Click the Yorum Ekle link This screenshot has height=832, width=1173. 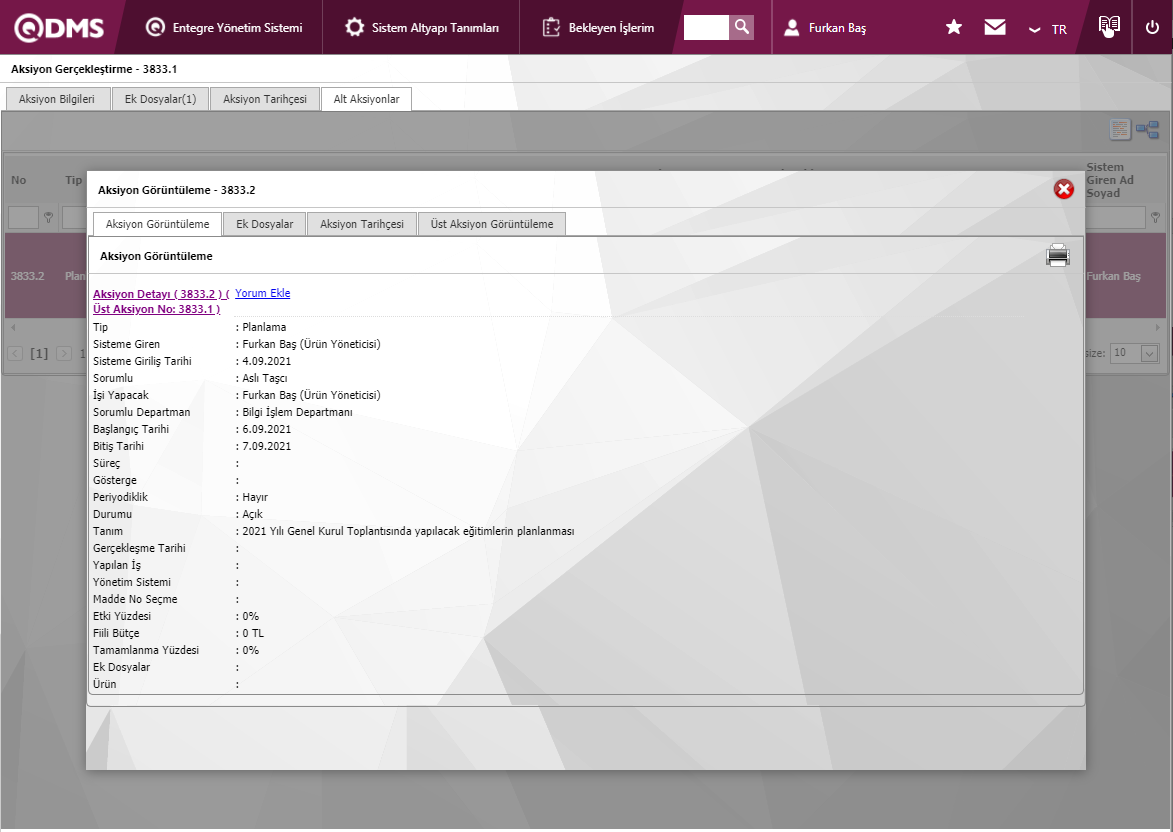coord(262,293)
